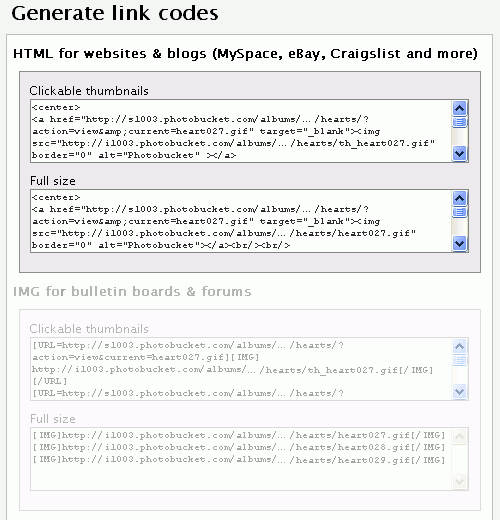Image resolution: width=500 pixels, height=520 pixels.
Task: Click scrollbar thumb in IMG Clickable thumbnails box
Action: [459, 360]
